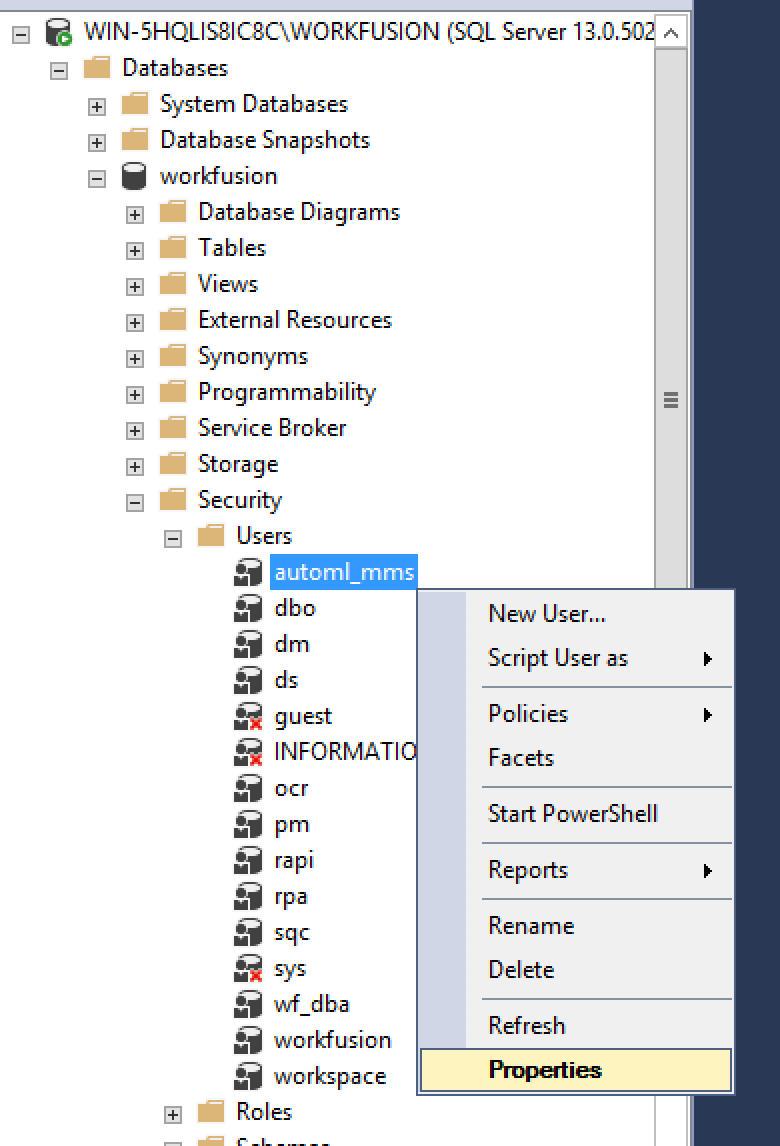This screenshot has width=780, height=1146.
Task: Click the Tables folder icon
Action: 173,248
